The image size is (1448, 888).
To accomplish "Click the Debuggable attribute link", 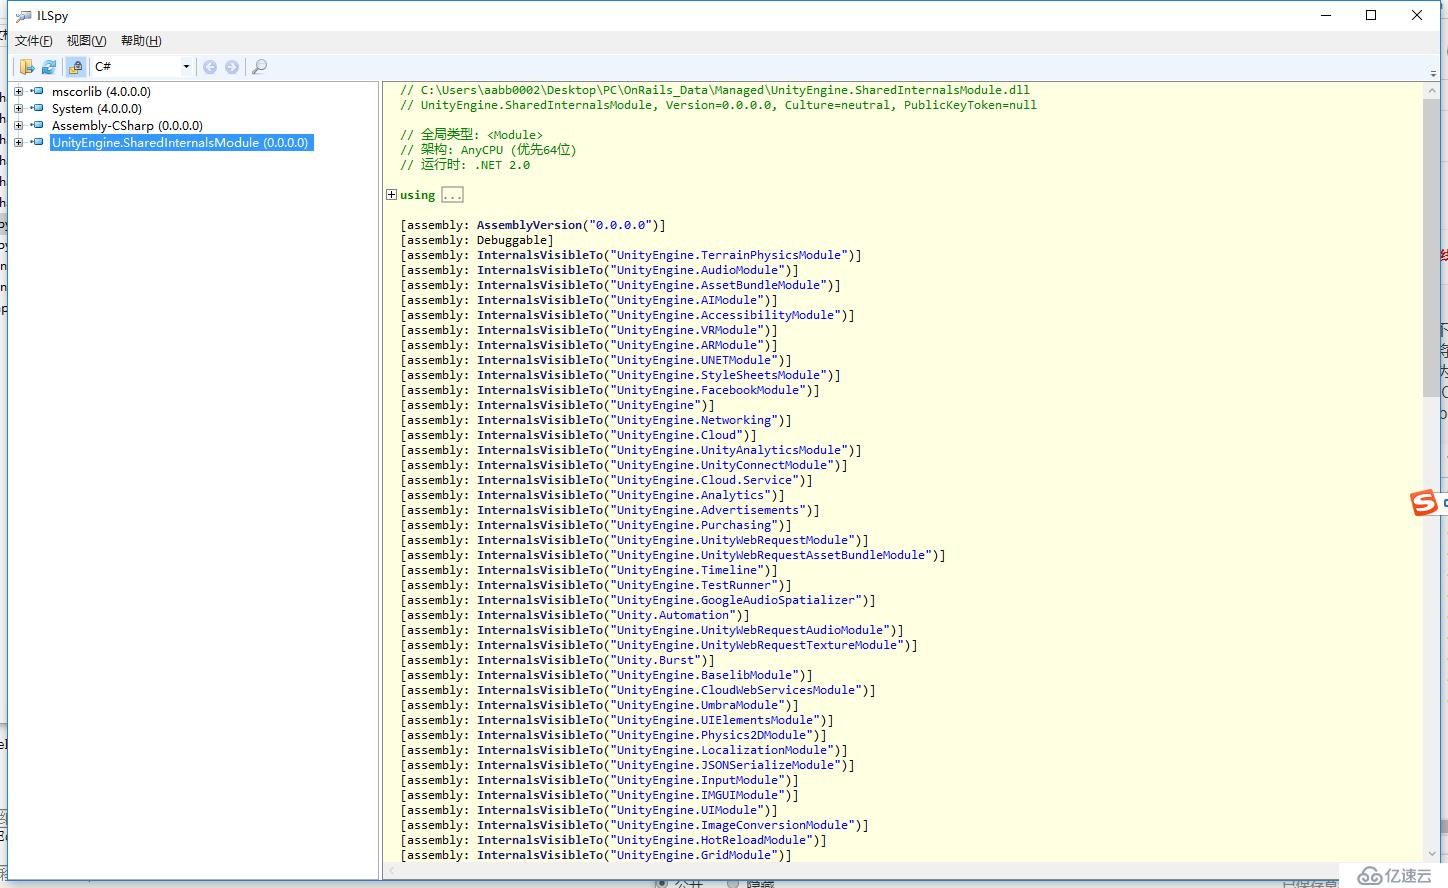I will pos(512,240).
